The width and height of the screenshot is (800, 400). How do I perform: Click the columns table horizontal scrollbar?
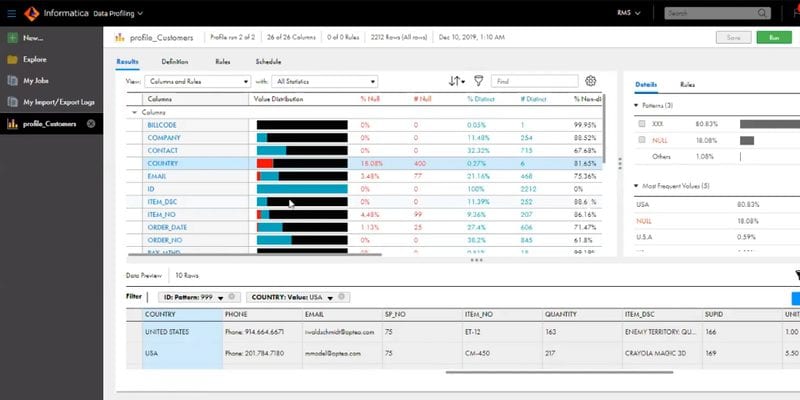coord(255,254)
